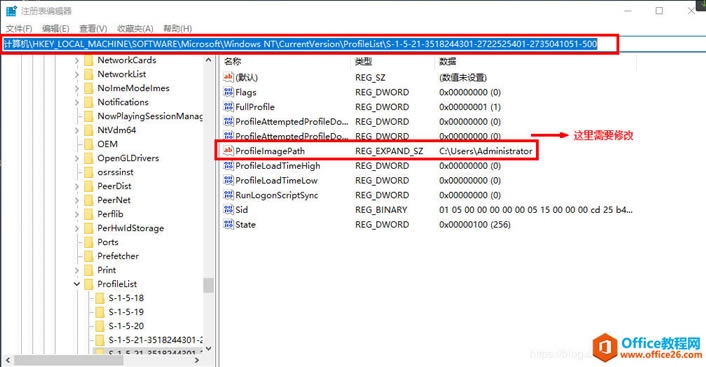Click the 0x00000100 (256) data cell

pyautogui.click(x=475, y=225)
